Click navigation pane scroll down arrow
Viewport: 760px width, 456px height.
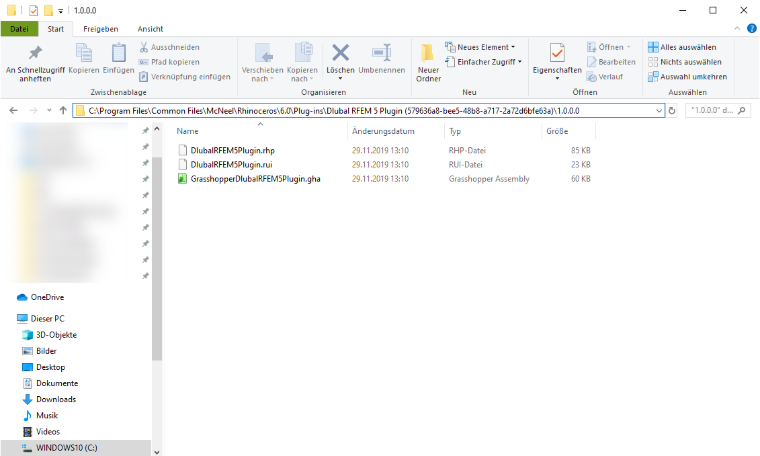click(x=157, y=452)
